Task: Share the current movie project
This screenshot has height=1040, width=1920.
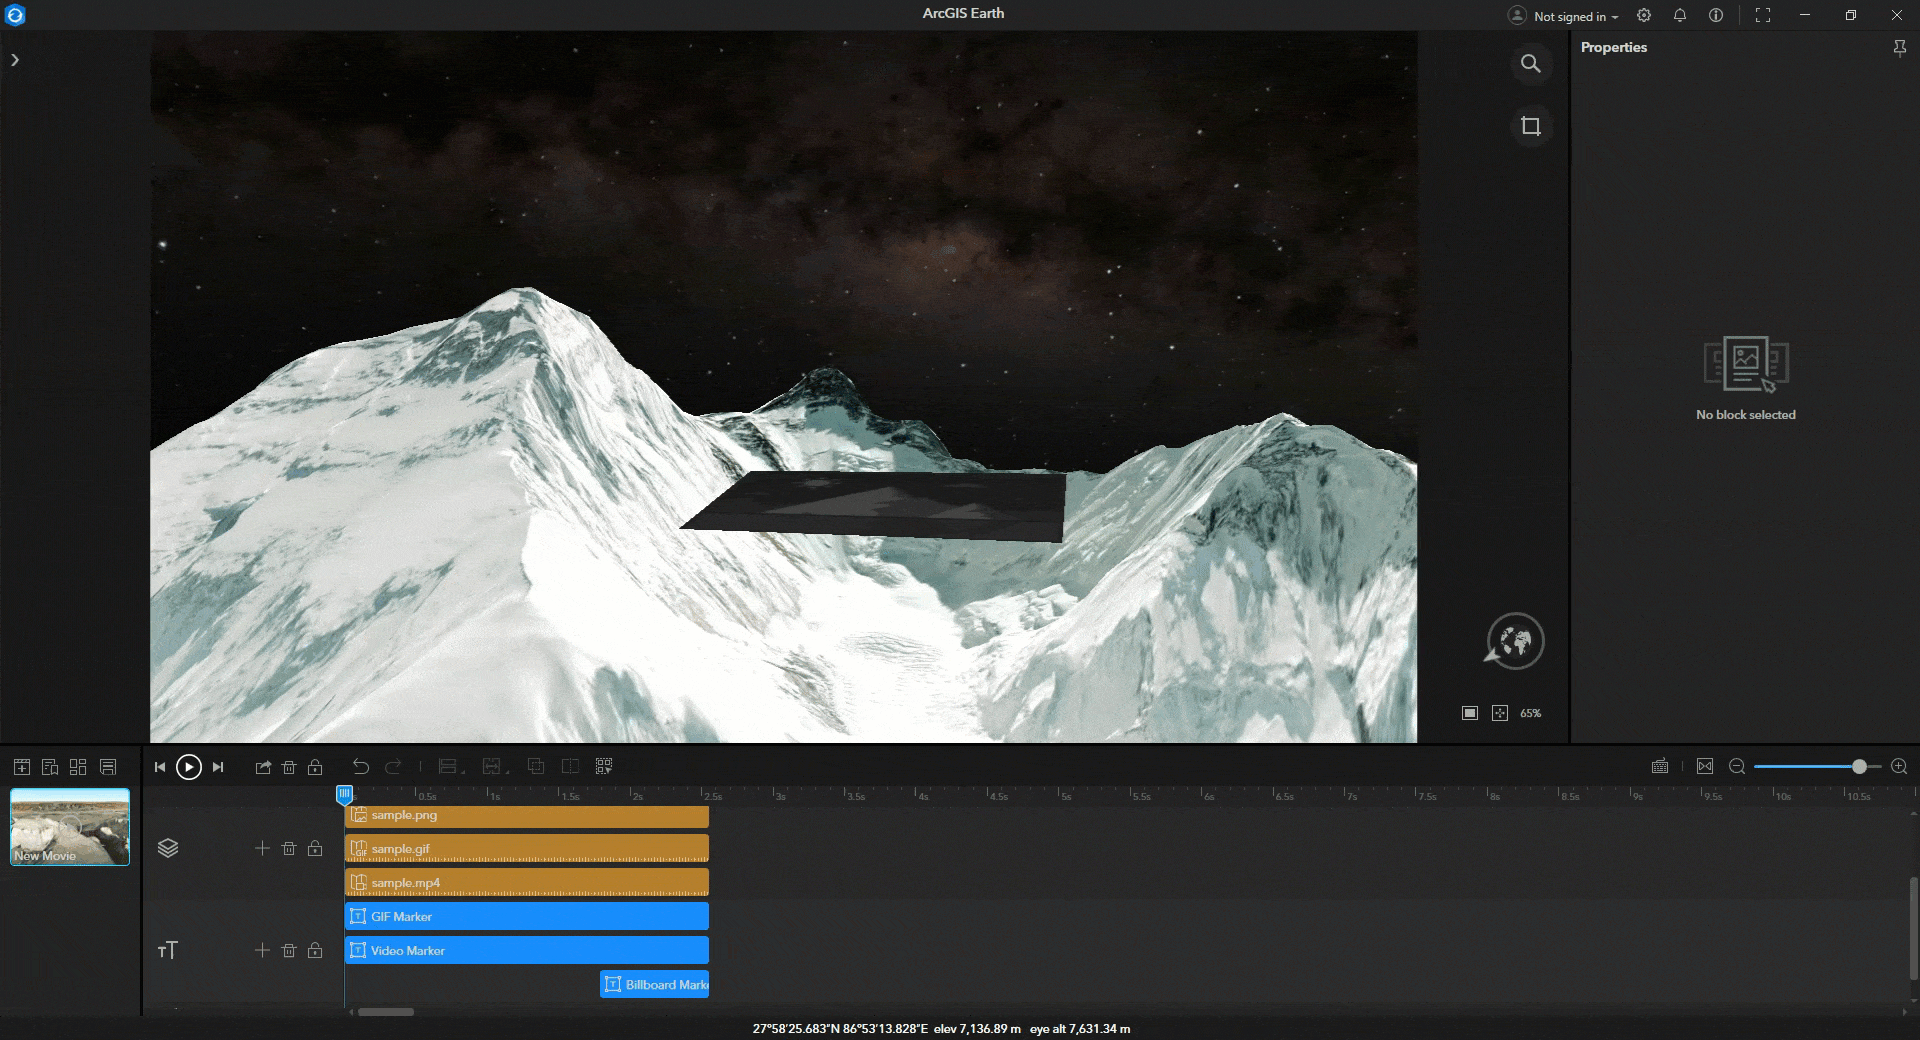Action: pos(263,767)
